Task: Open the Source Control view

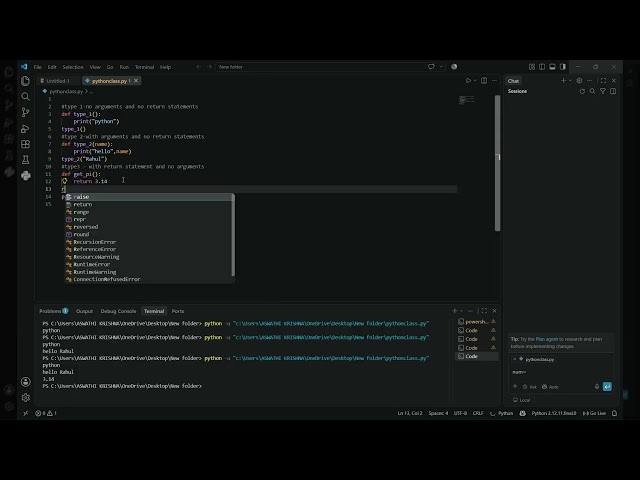Action: (x=25, y=112)
